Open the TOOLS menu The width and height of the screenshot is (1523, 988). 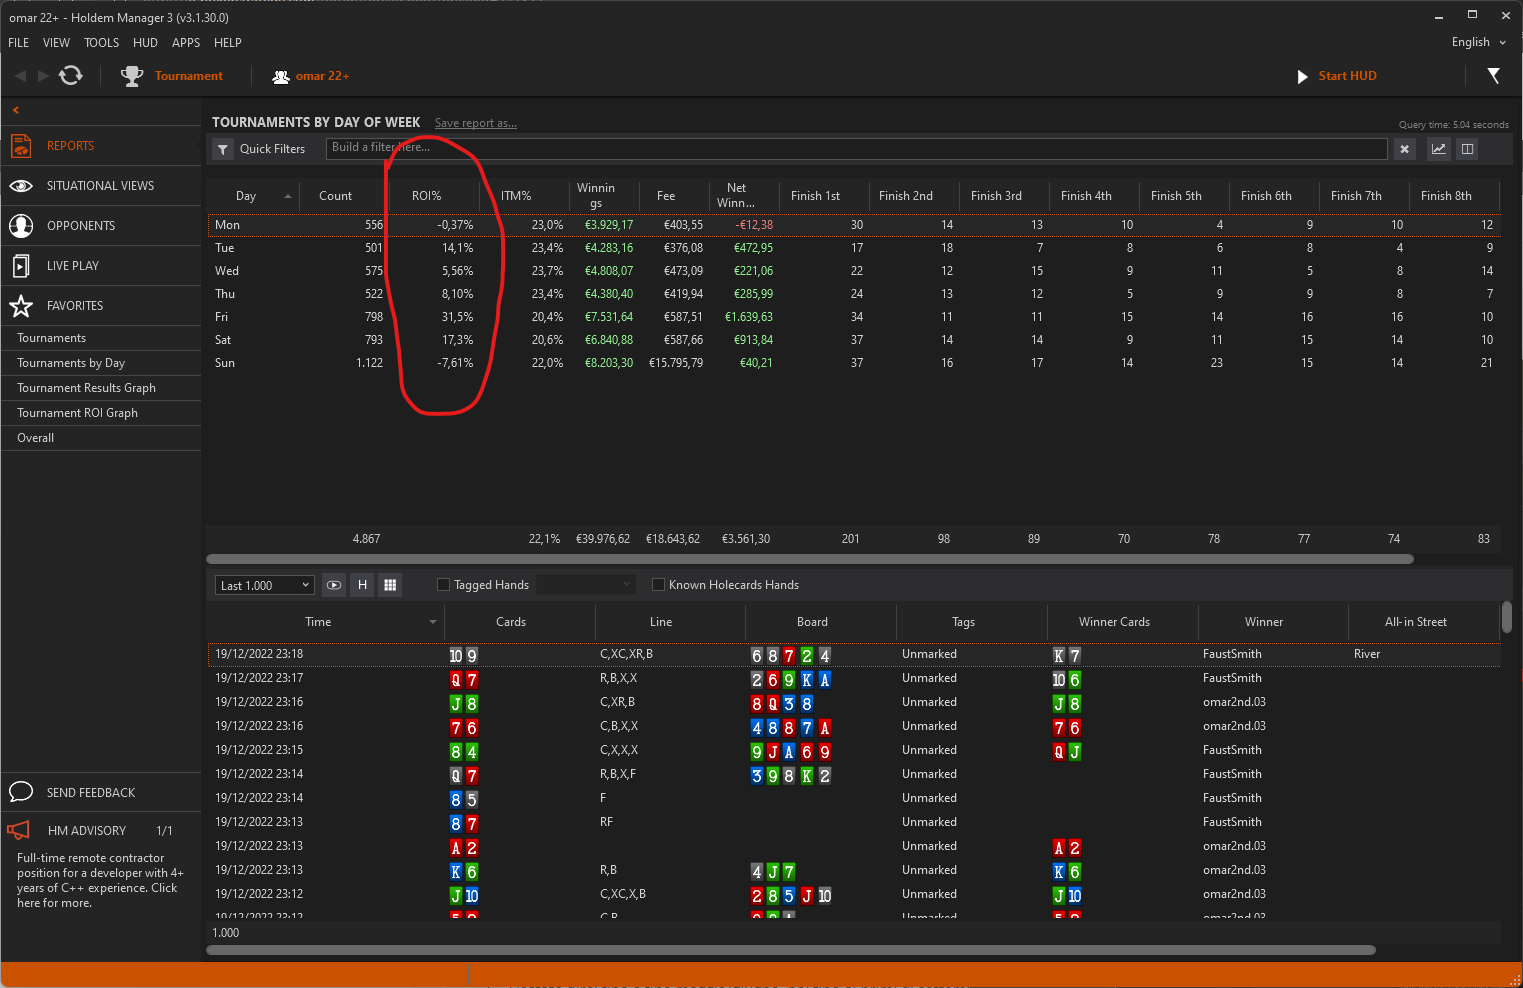pyautogui.click(x=101, y=43)
